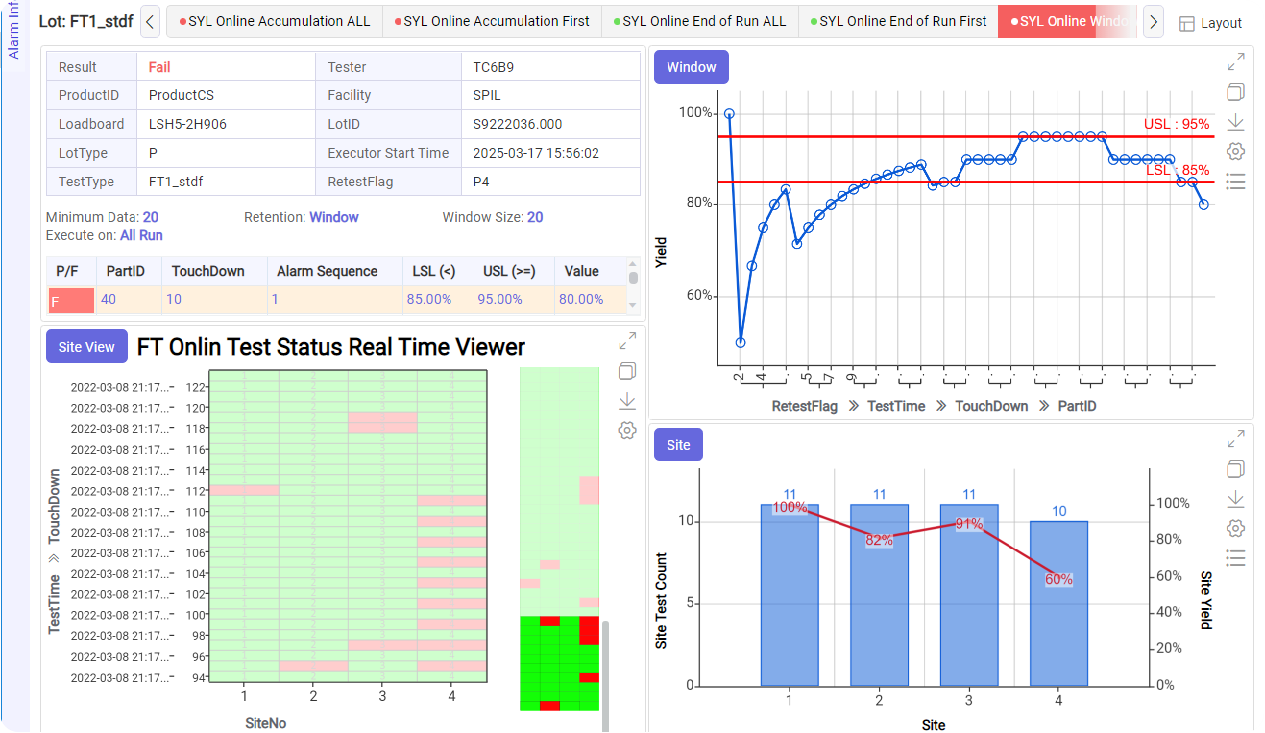The height and width of the screenshot is (733, 1265).
Task: Show the Window chart legend list
Action: pos(1236,181)
